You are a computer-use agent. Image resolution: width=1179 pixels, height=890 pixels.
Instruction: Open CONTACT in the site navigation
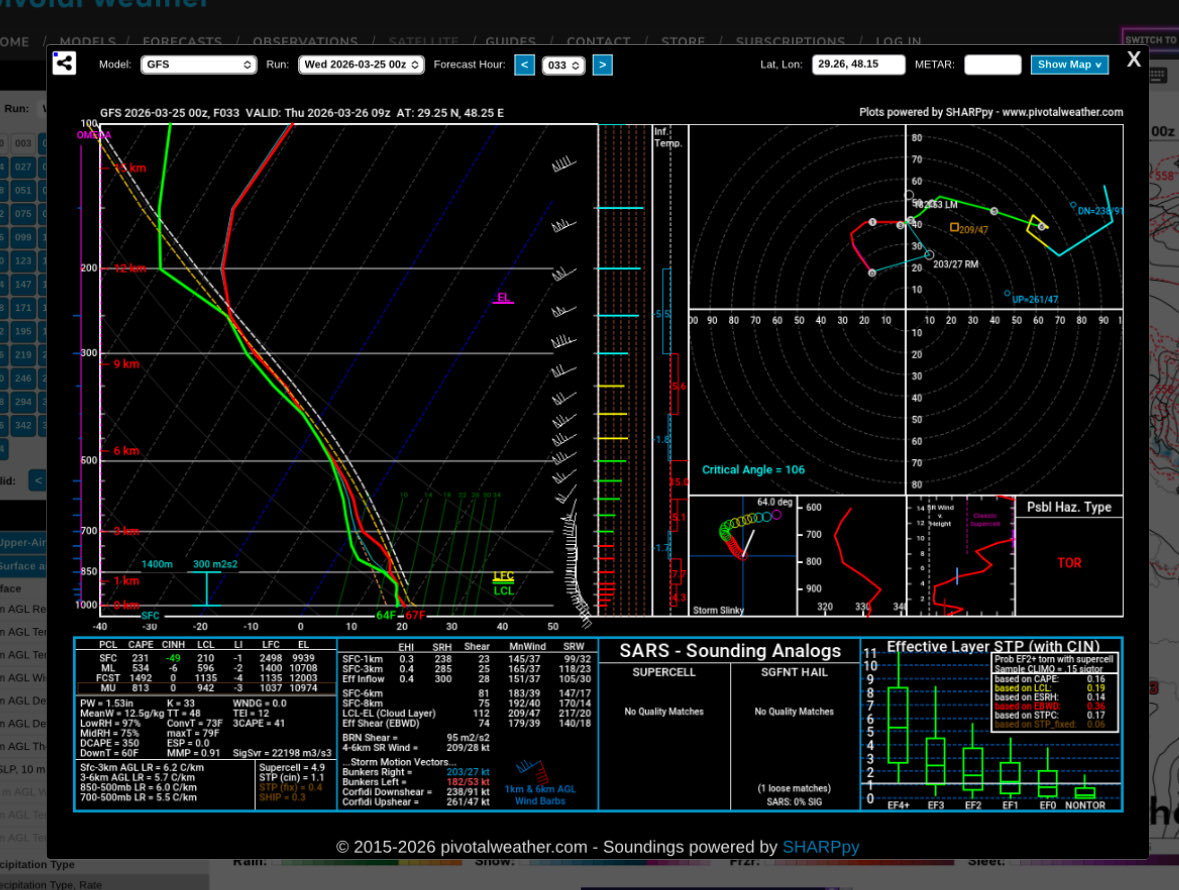[599, 41]
